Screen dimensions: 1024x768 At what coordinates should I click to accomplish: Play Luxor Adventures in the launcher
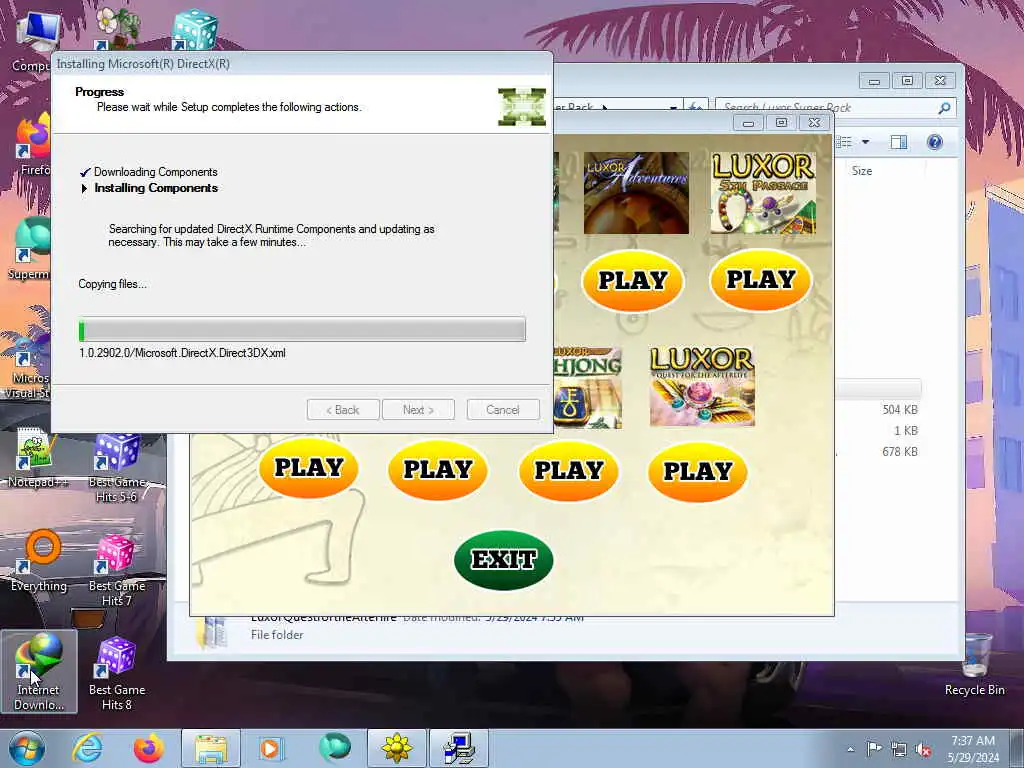point(632,280)
